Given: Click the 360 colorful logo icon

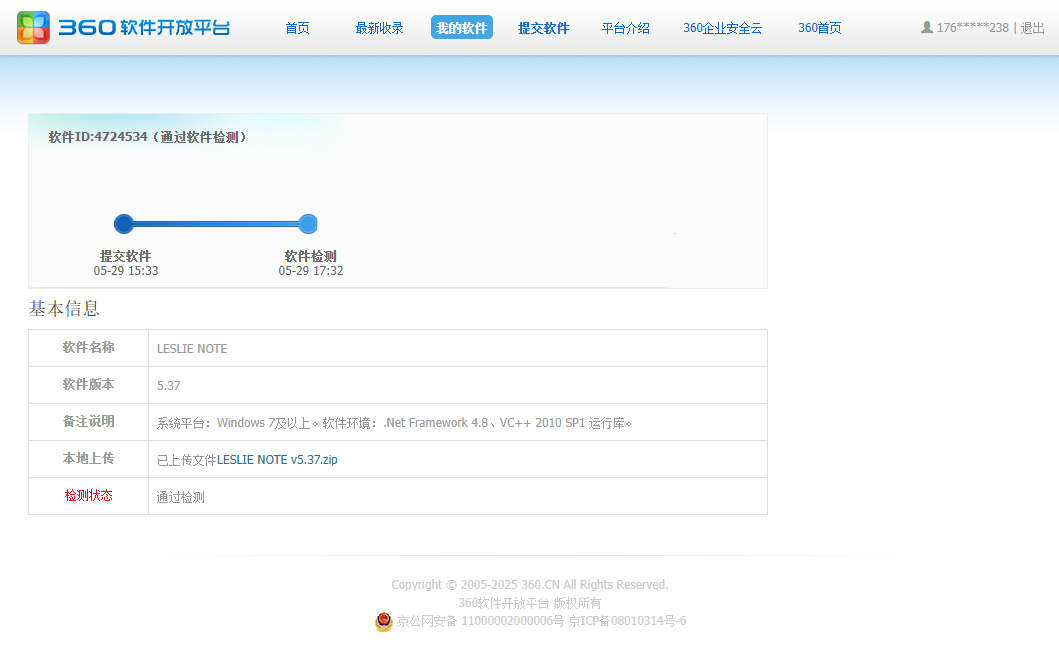Looking at the screenshot, I should click(x=33, y=28).
